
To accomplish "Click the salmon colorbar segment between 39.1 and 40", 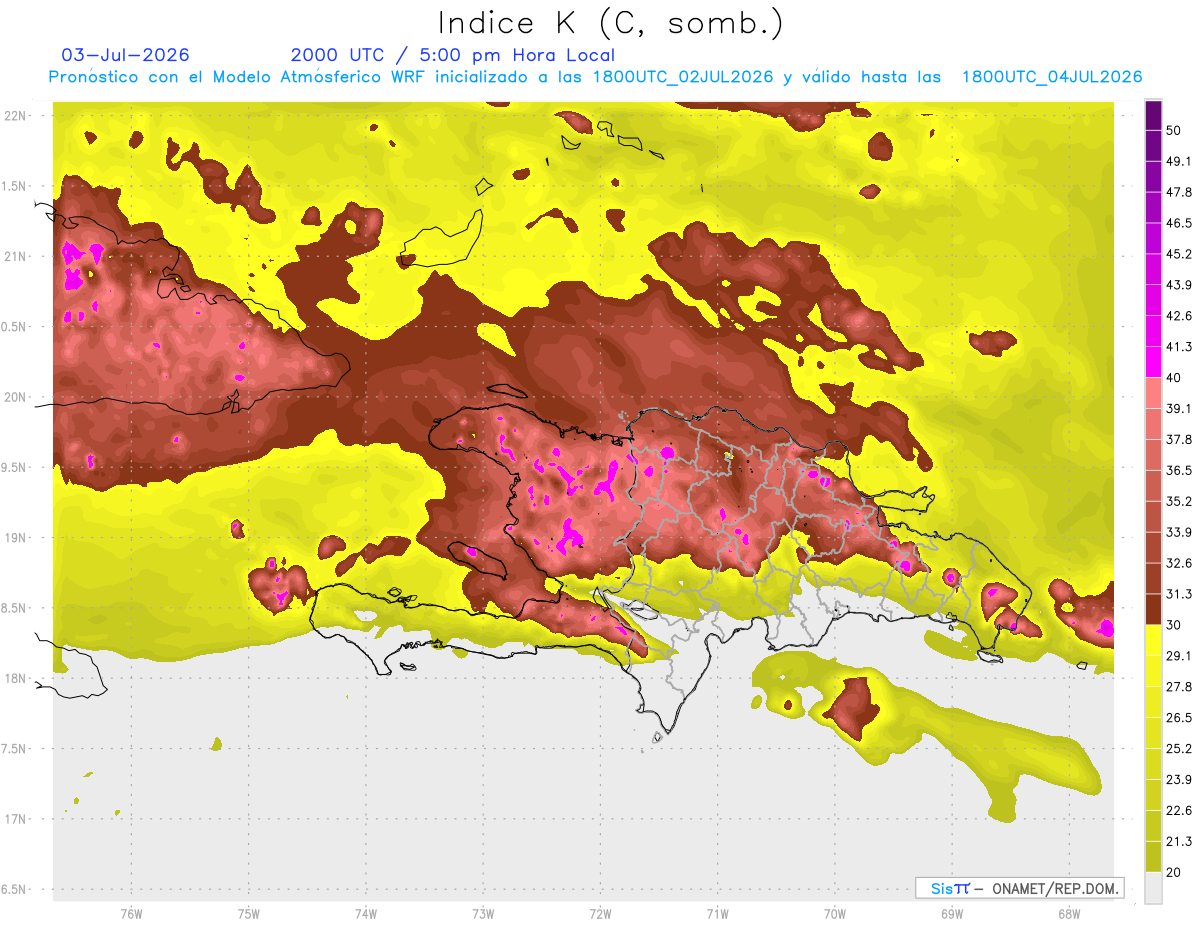I will [x=1154, y=393].
